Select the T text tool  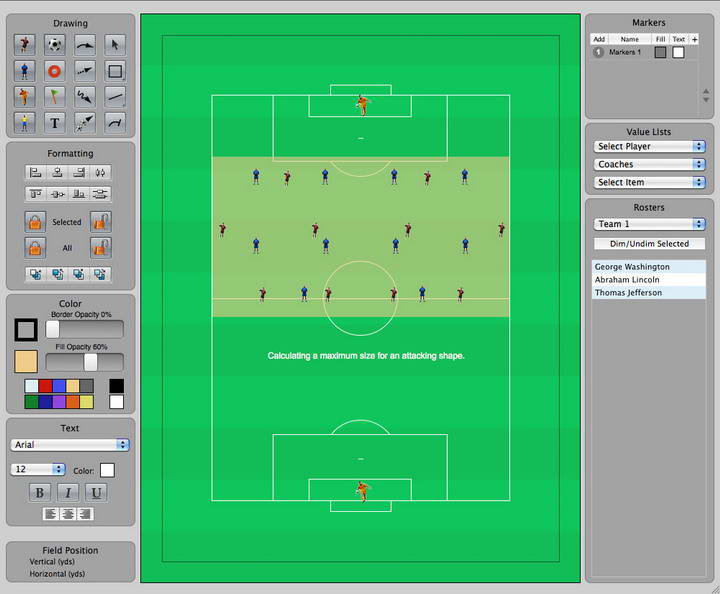point(55,123)
